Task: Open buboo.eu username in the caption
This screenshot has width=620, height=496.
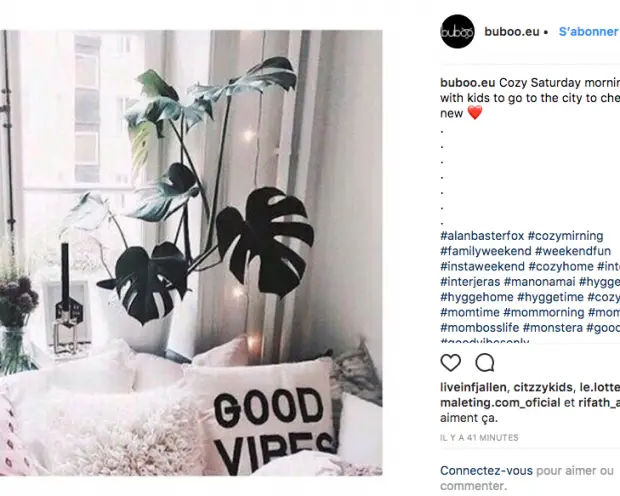Action: point(467,83)
